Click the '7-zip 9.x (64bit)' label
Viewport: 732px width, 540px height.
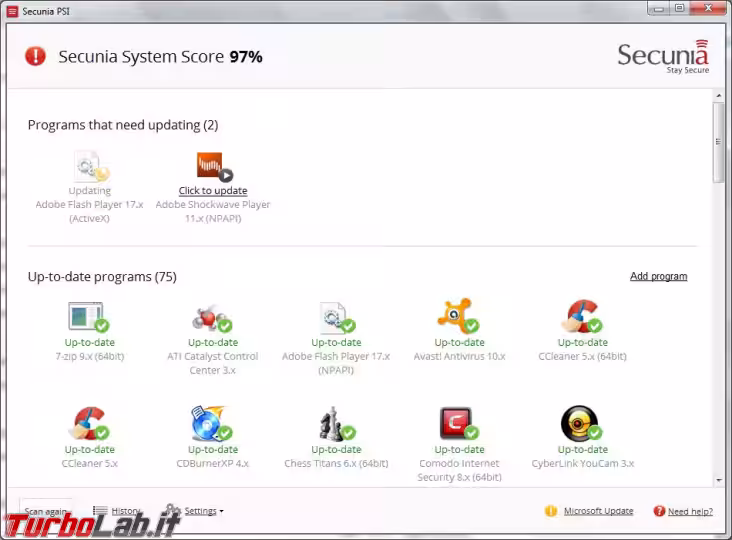pyautogui.click(x=90, y=356)
